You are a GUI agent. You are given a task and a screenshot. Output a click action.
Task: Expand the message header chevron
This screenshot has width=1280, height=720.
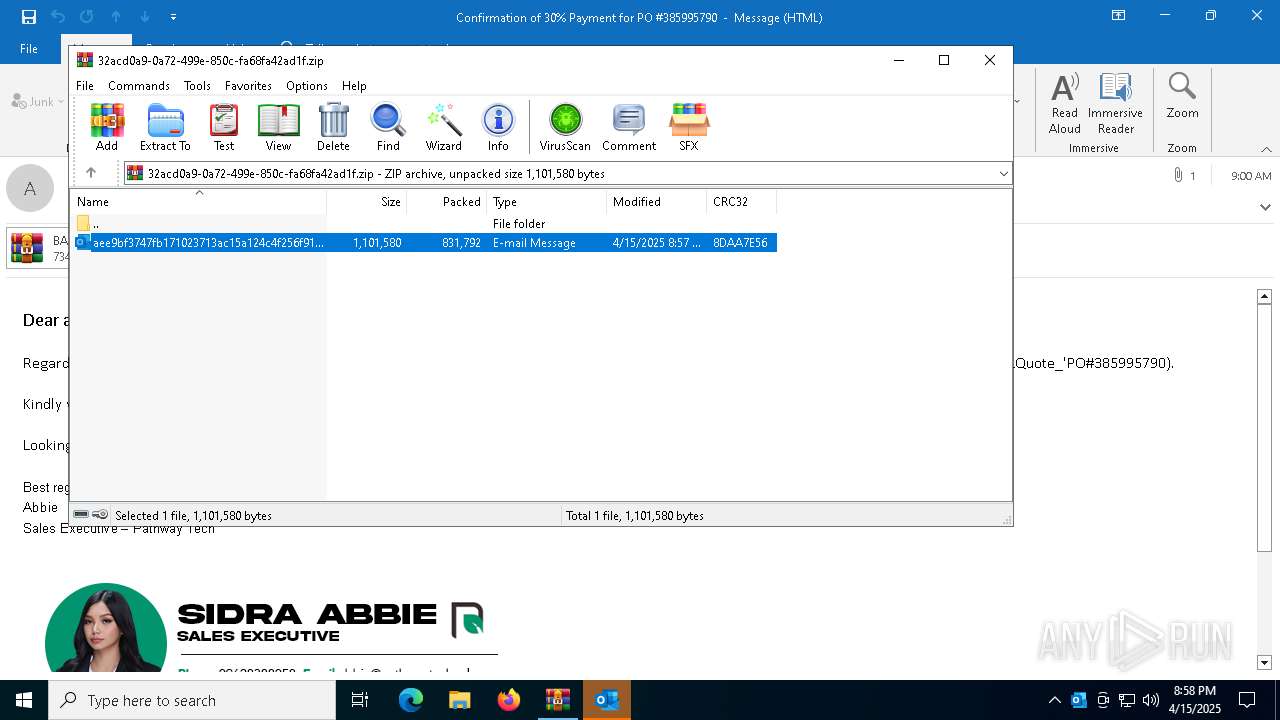tap(1266, 207)
